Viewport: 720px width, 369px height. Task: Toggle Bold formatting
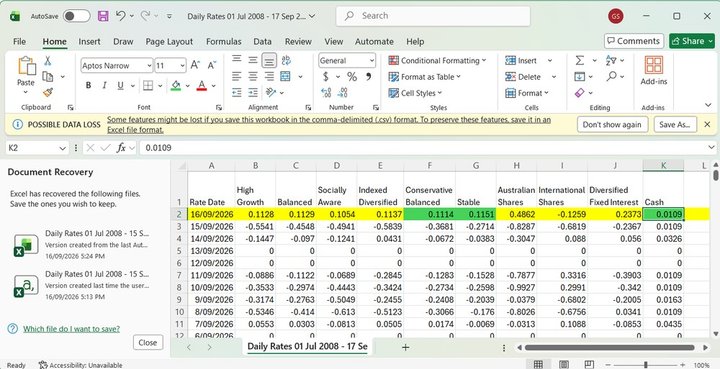coord(88,85)
